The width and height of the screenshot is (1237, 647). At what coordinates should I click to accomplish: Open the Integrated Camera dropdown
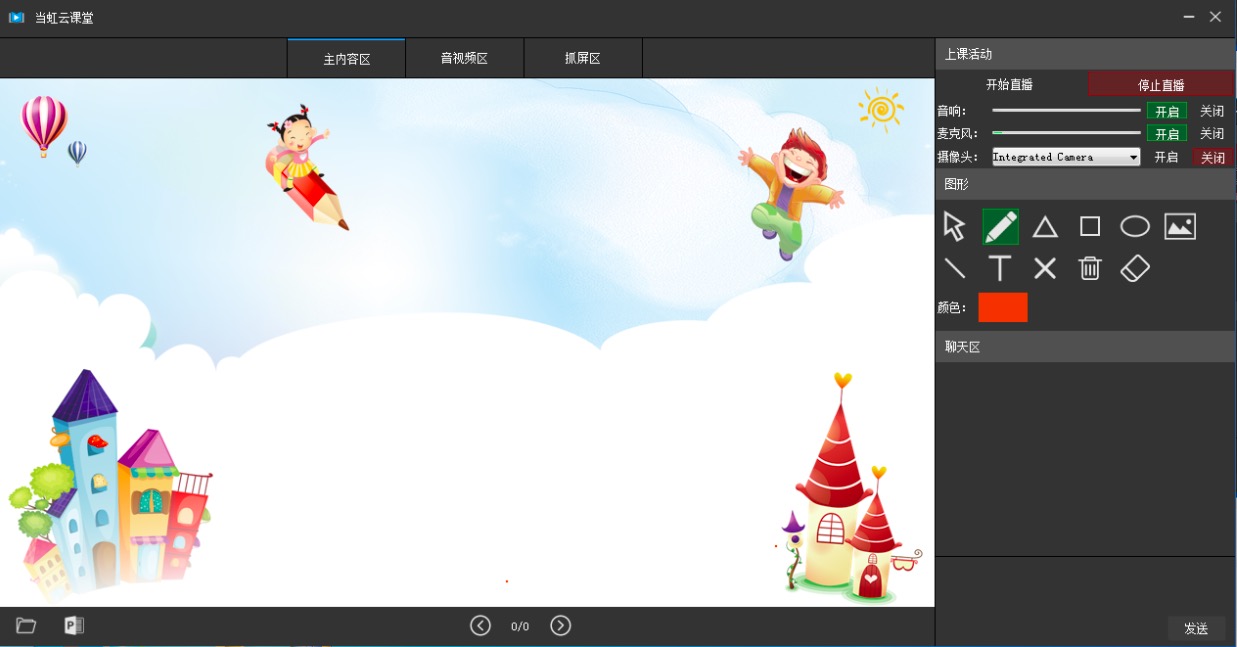(1066, 157)
